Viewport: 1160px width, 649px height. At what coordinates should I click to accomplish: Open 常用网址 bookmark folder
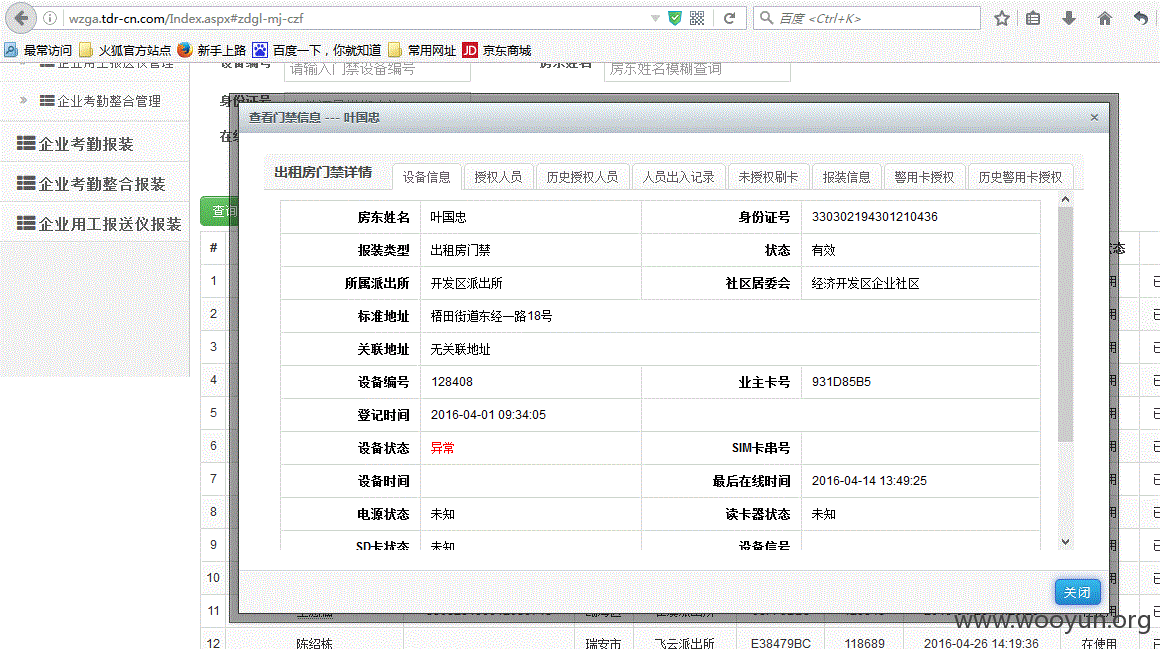(x=422, y=50)
